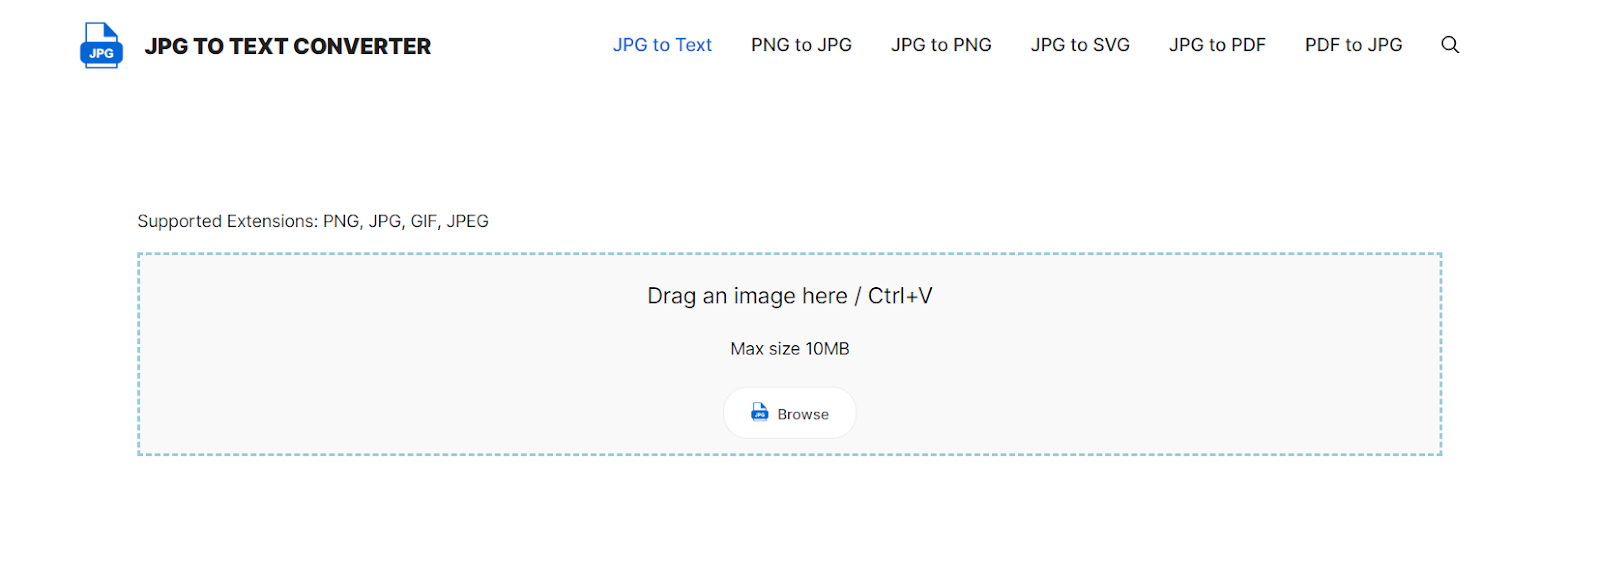1600x577 pixels.
Task: Click 'PNG' in the supported extensions list
Action: pyautogui.click(x=340, y=221)
